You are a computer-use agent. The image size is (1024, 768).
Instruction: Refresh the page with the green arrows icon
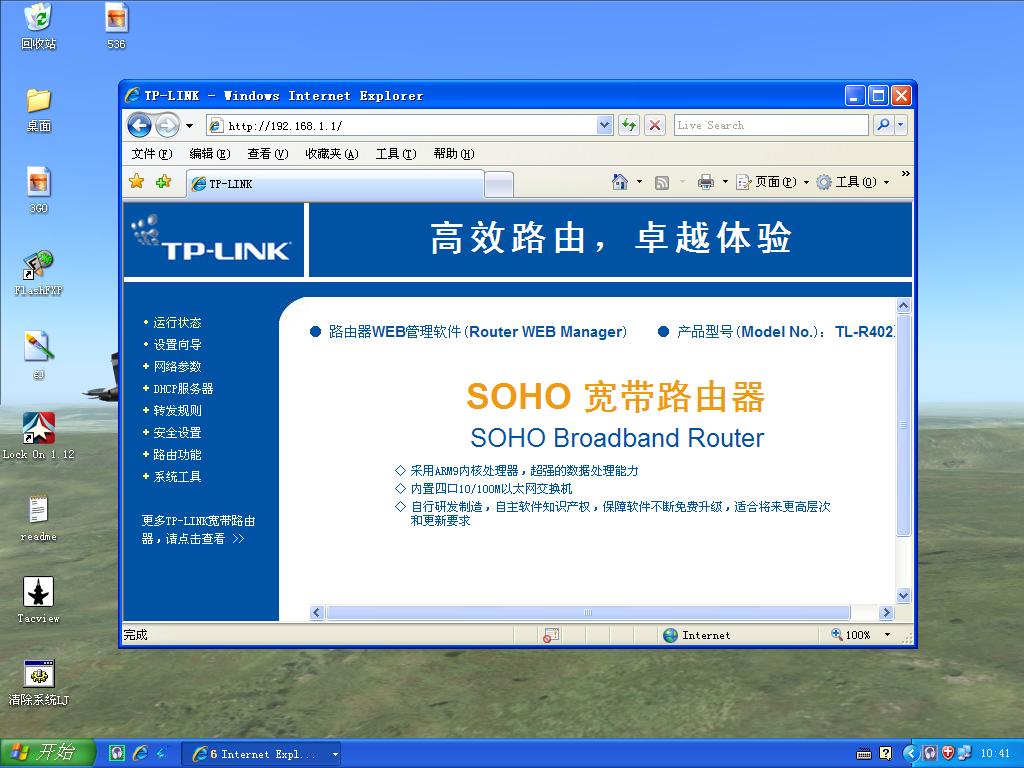[629, 125]
